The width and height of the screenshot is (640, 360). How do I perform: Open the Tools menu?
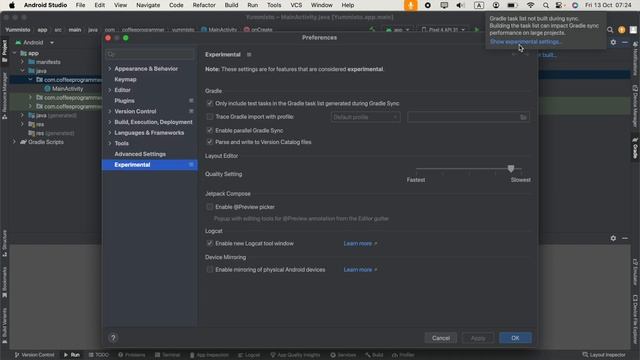pyautogui.click(x=274, y=5)
